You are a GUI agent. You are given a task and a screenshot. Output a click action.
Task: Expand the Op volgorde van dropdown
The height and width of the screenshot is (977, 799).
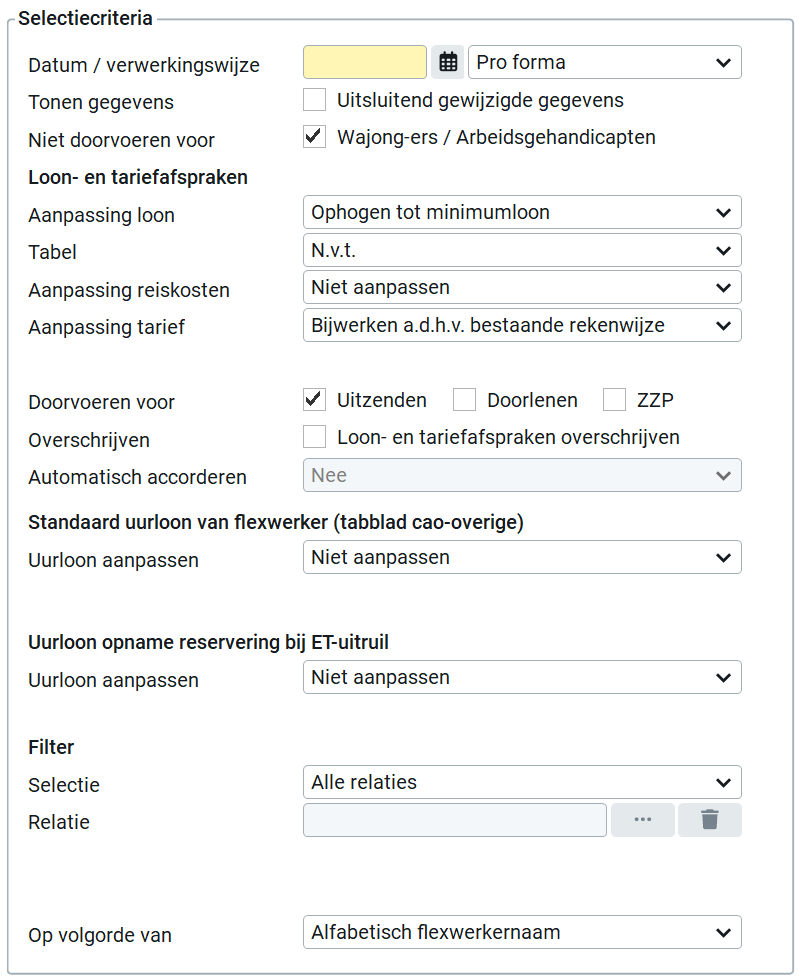(x=521, y=932)
